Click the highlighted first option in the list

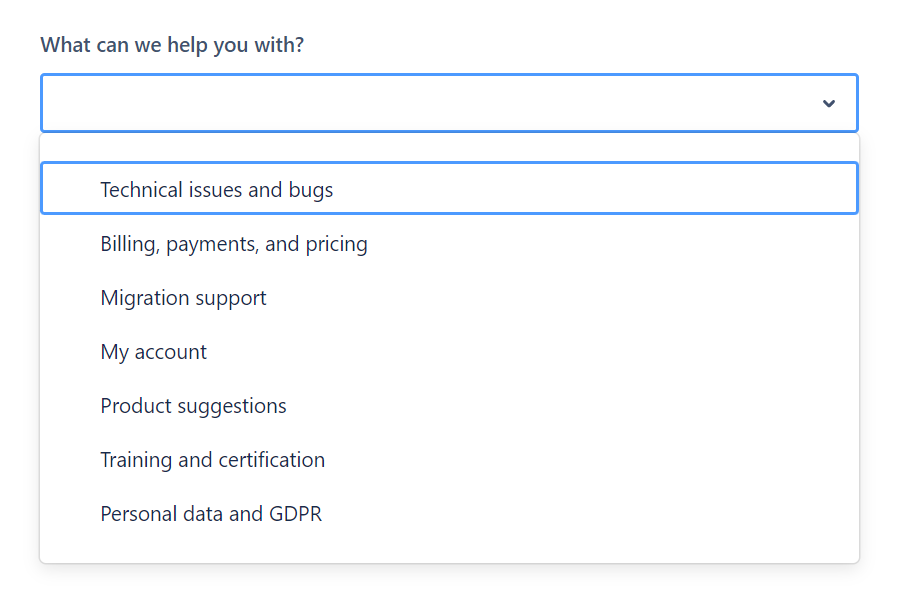(x=217, y=189)
